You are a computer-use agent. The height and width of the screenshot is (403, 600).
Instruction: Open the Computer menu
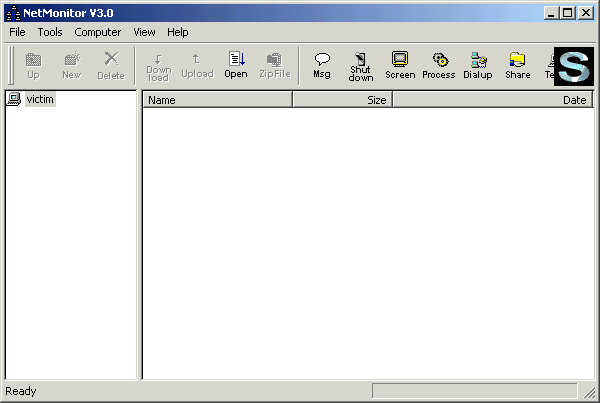pos(98,32)
